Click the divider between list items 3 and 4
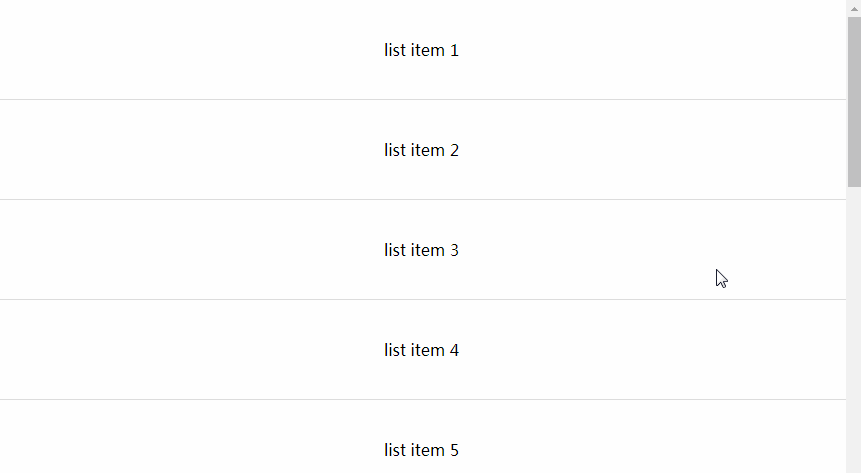 coord(421,300)
